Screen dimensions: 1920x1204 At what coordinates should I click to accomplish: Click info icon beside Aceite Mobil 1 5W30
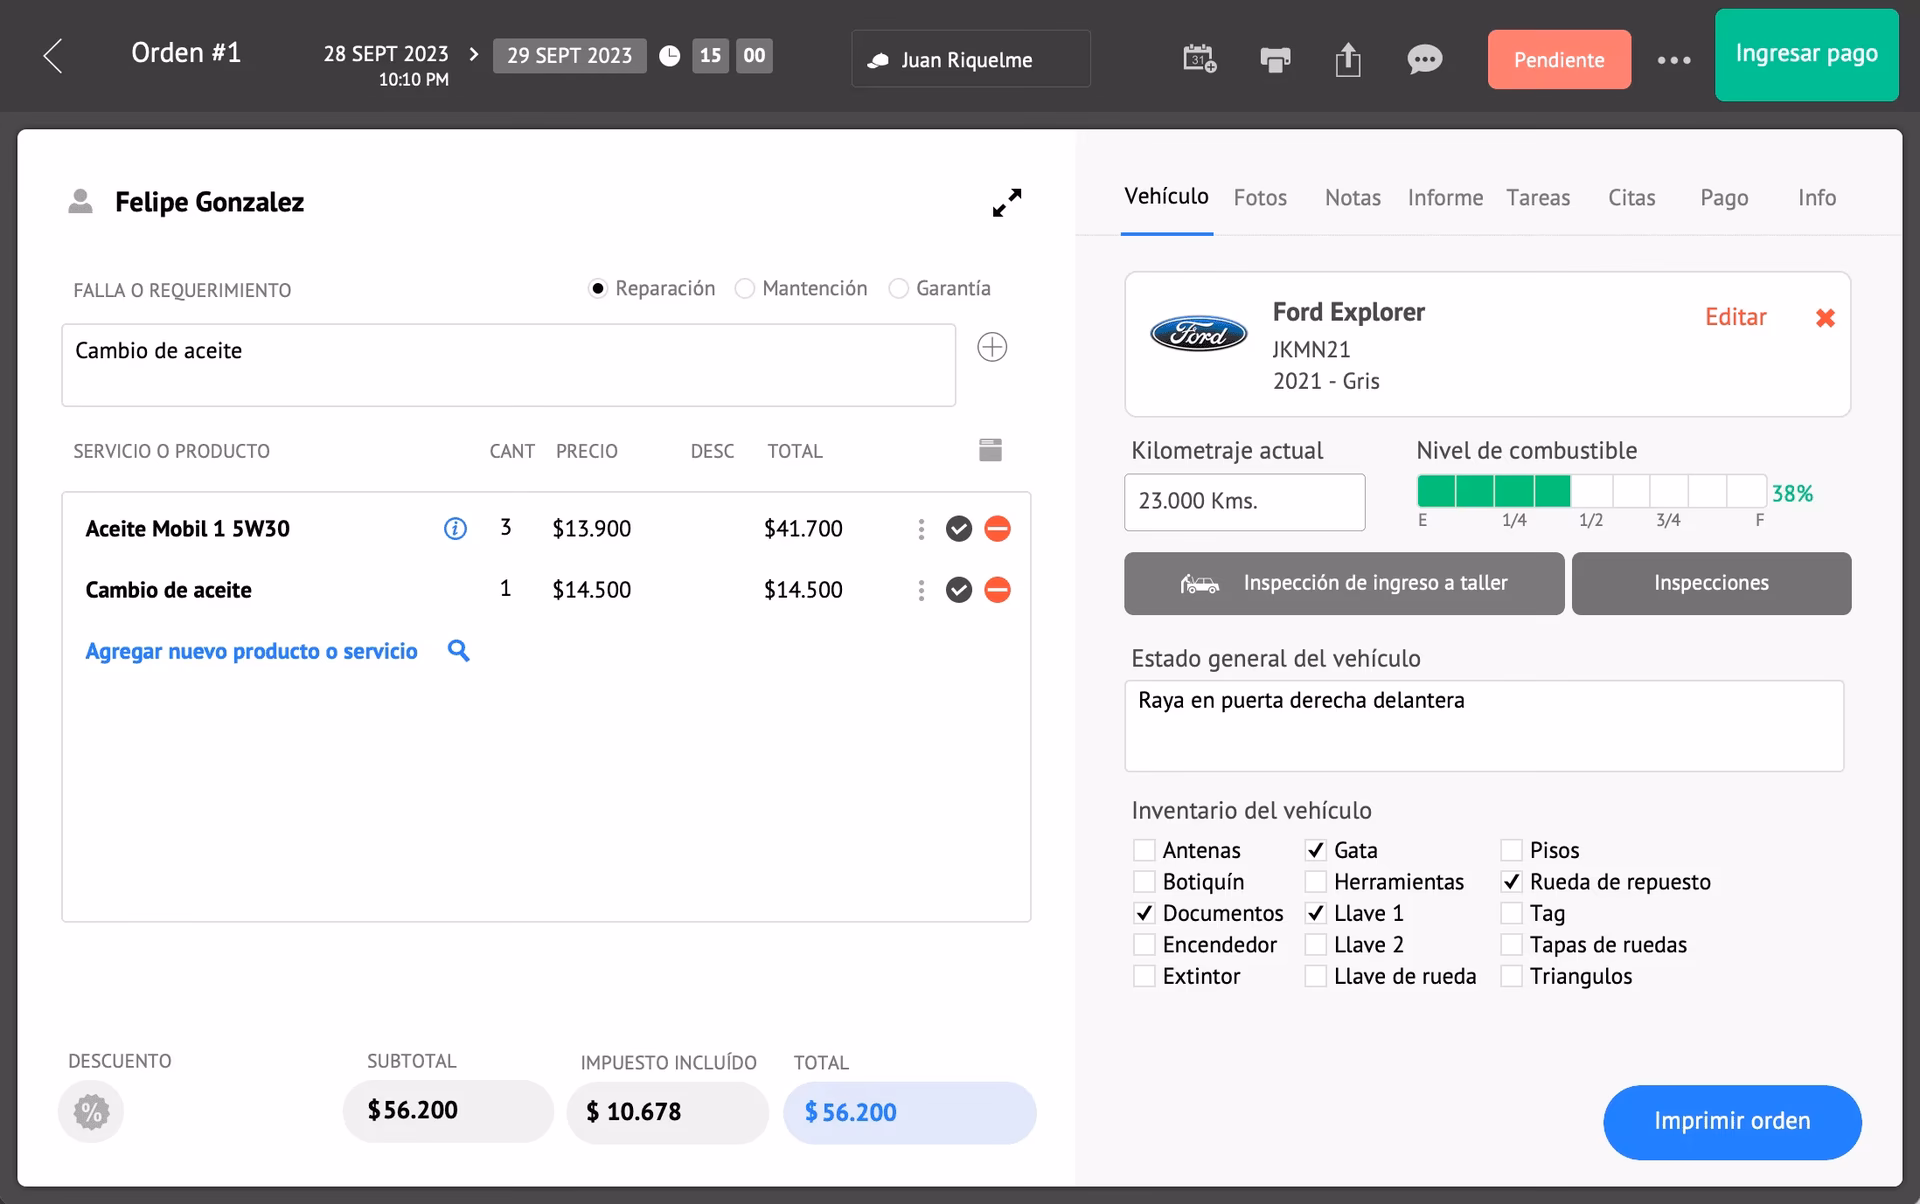[x=455, y=529]
